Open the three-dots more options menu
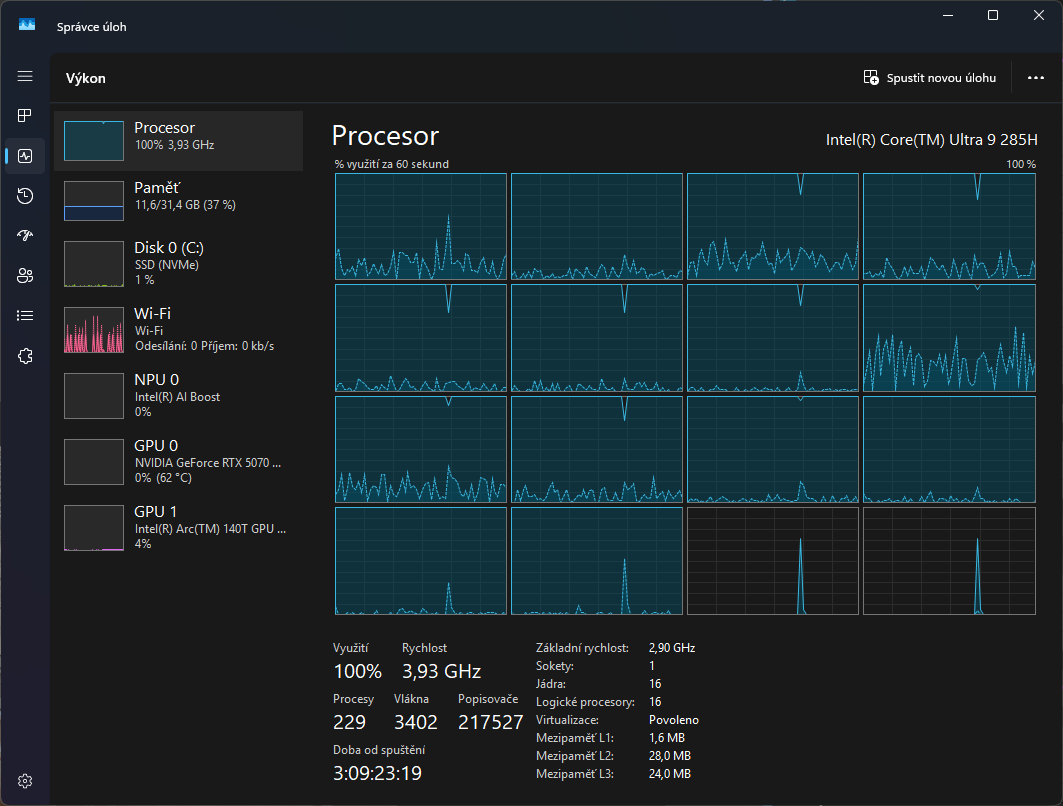The width and height of the screenshot is (1063, 806). pyautogui.click(x=1035, y=78)
